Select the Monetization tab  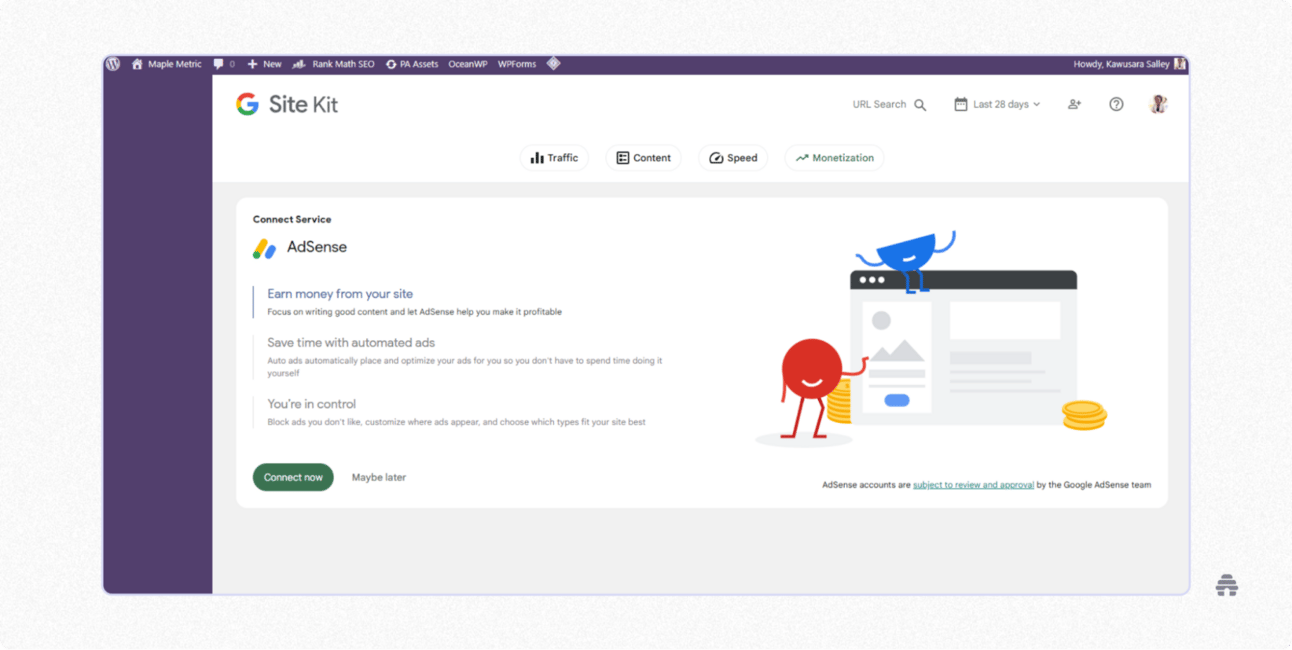(834, 157)
